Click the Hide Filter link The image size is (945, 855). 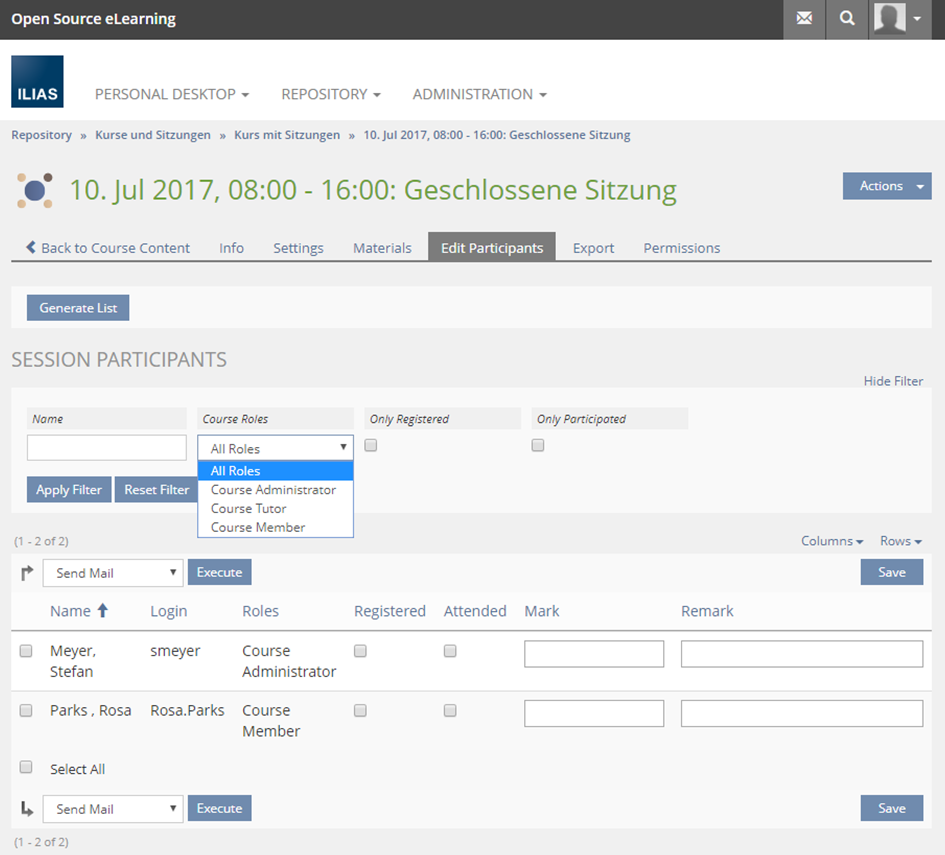tap(893, 381)
